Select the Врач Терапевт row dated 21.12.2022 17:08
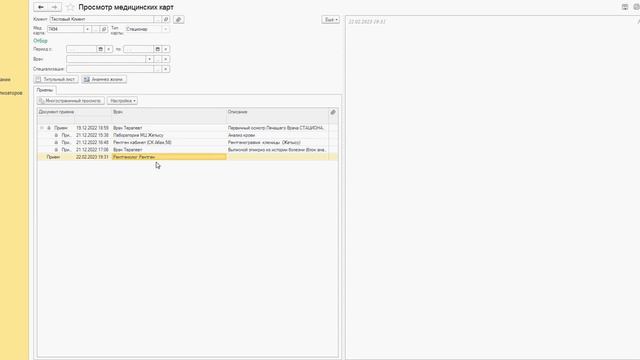Viewport: 640px width, 360px height. [187, 150]
